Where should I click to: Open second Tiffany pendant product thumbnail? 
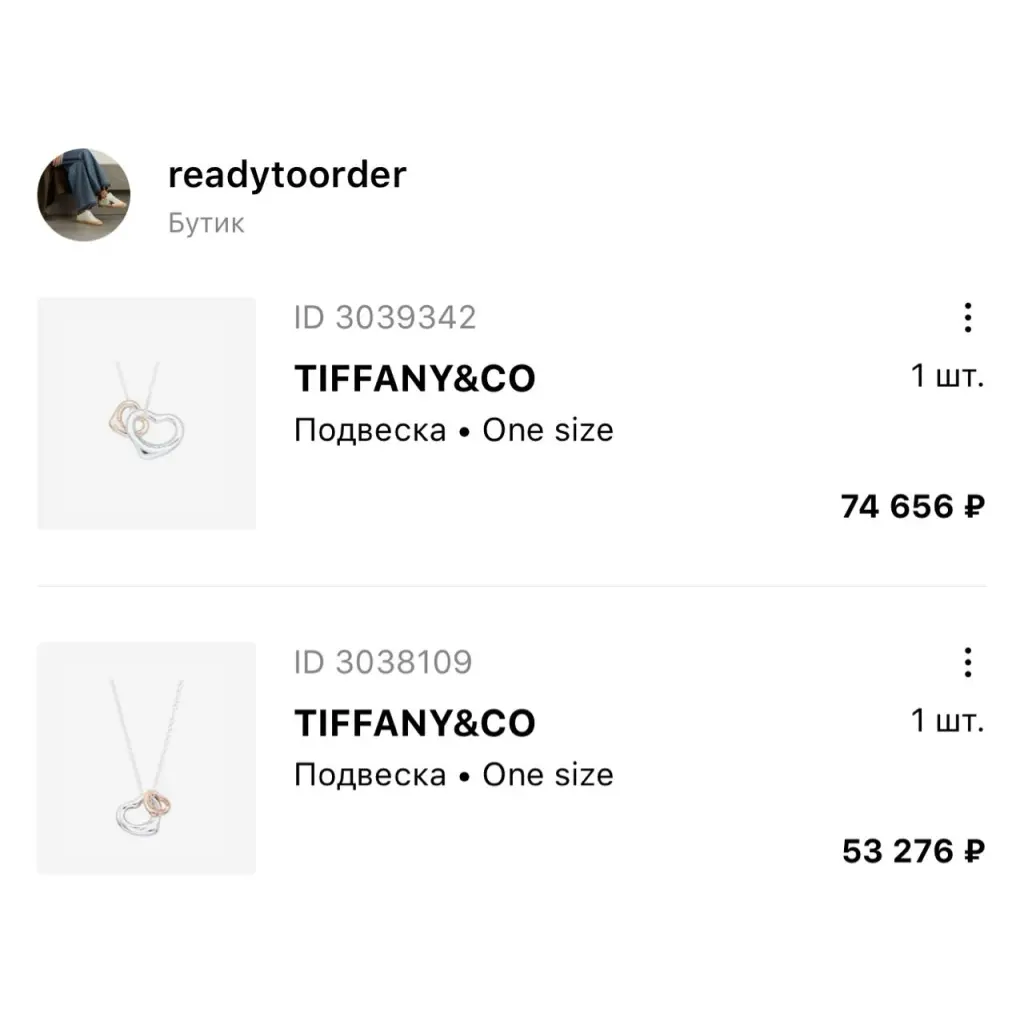(x=146, y=758)
